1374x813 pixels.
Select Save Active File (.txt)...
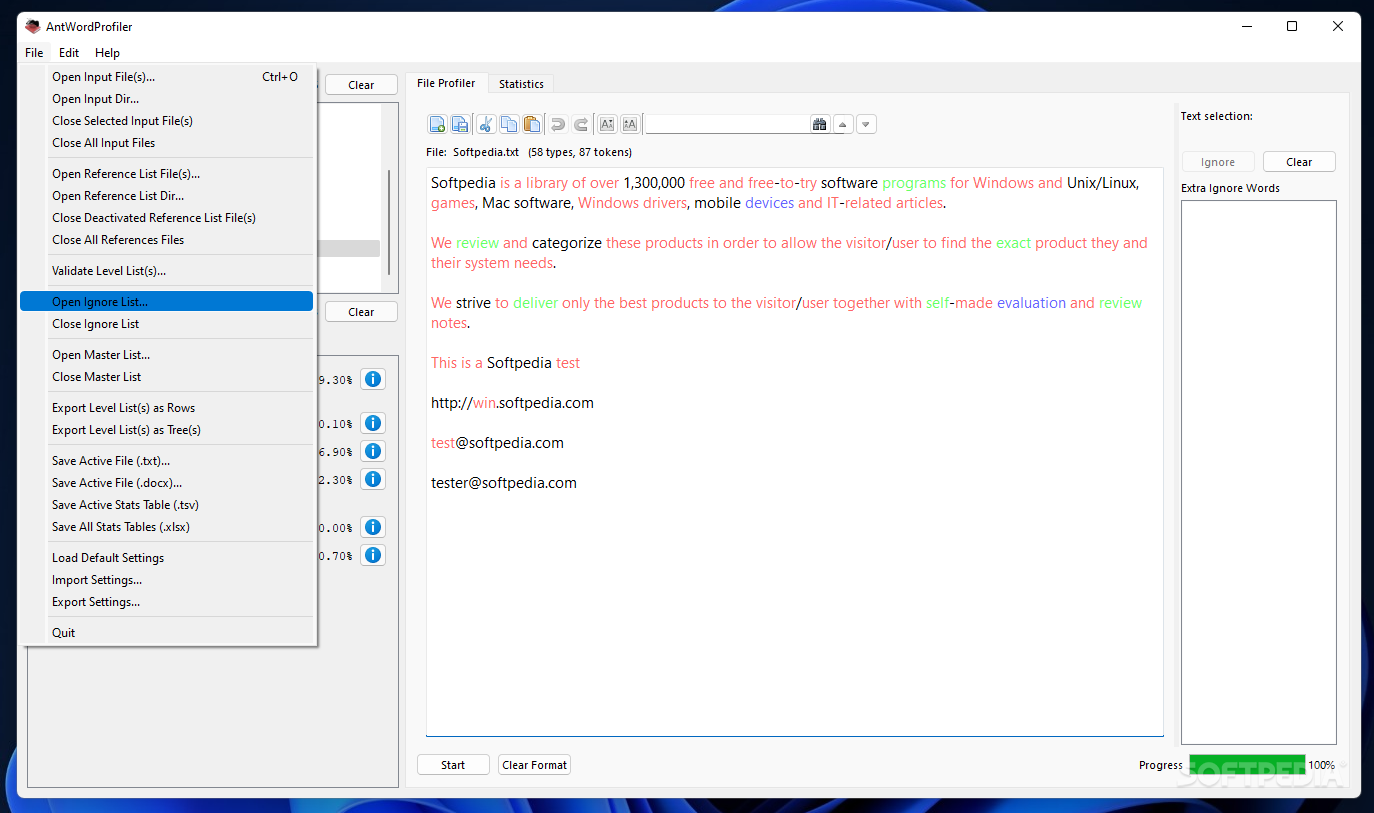[x=166, y=461]
